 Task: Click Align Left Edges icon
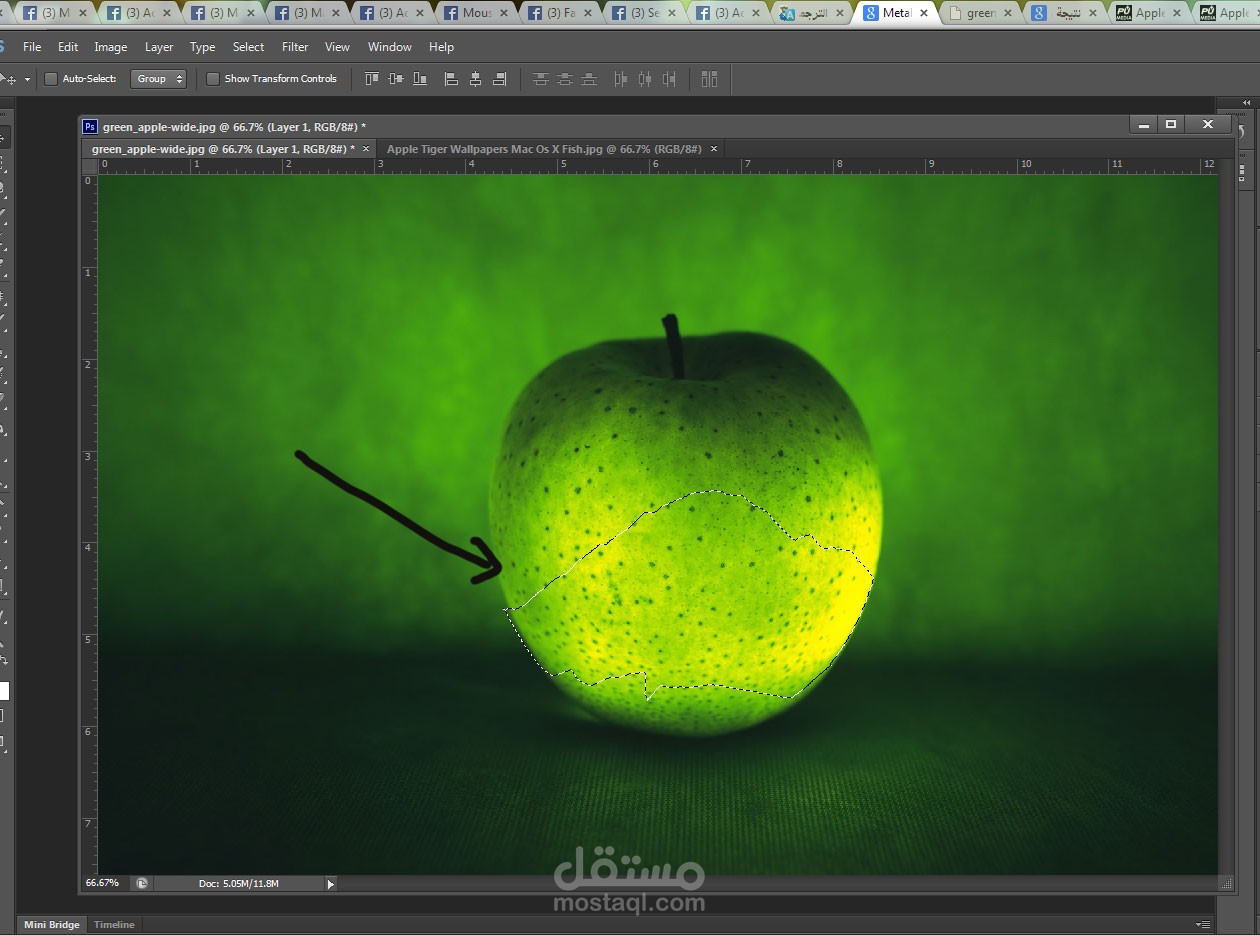point(451,79)
